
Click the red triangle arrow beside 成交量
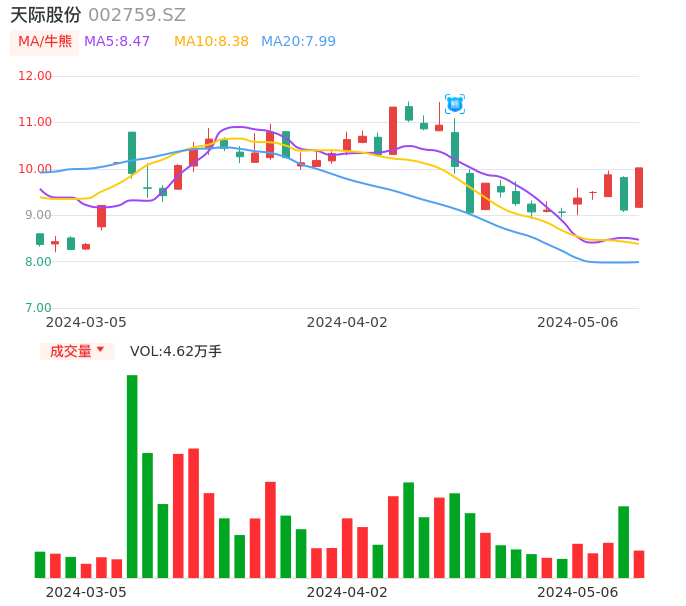101,349
